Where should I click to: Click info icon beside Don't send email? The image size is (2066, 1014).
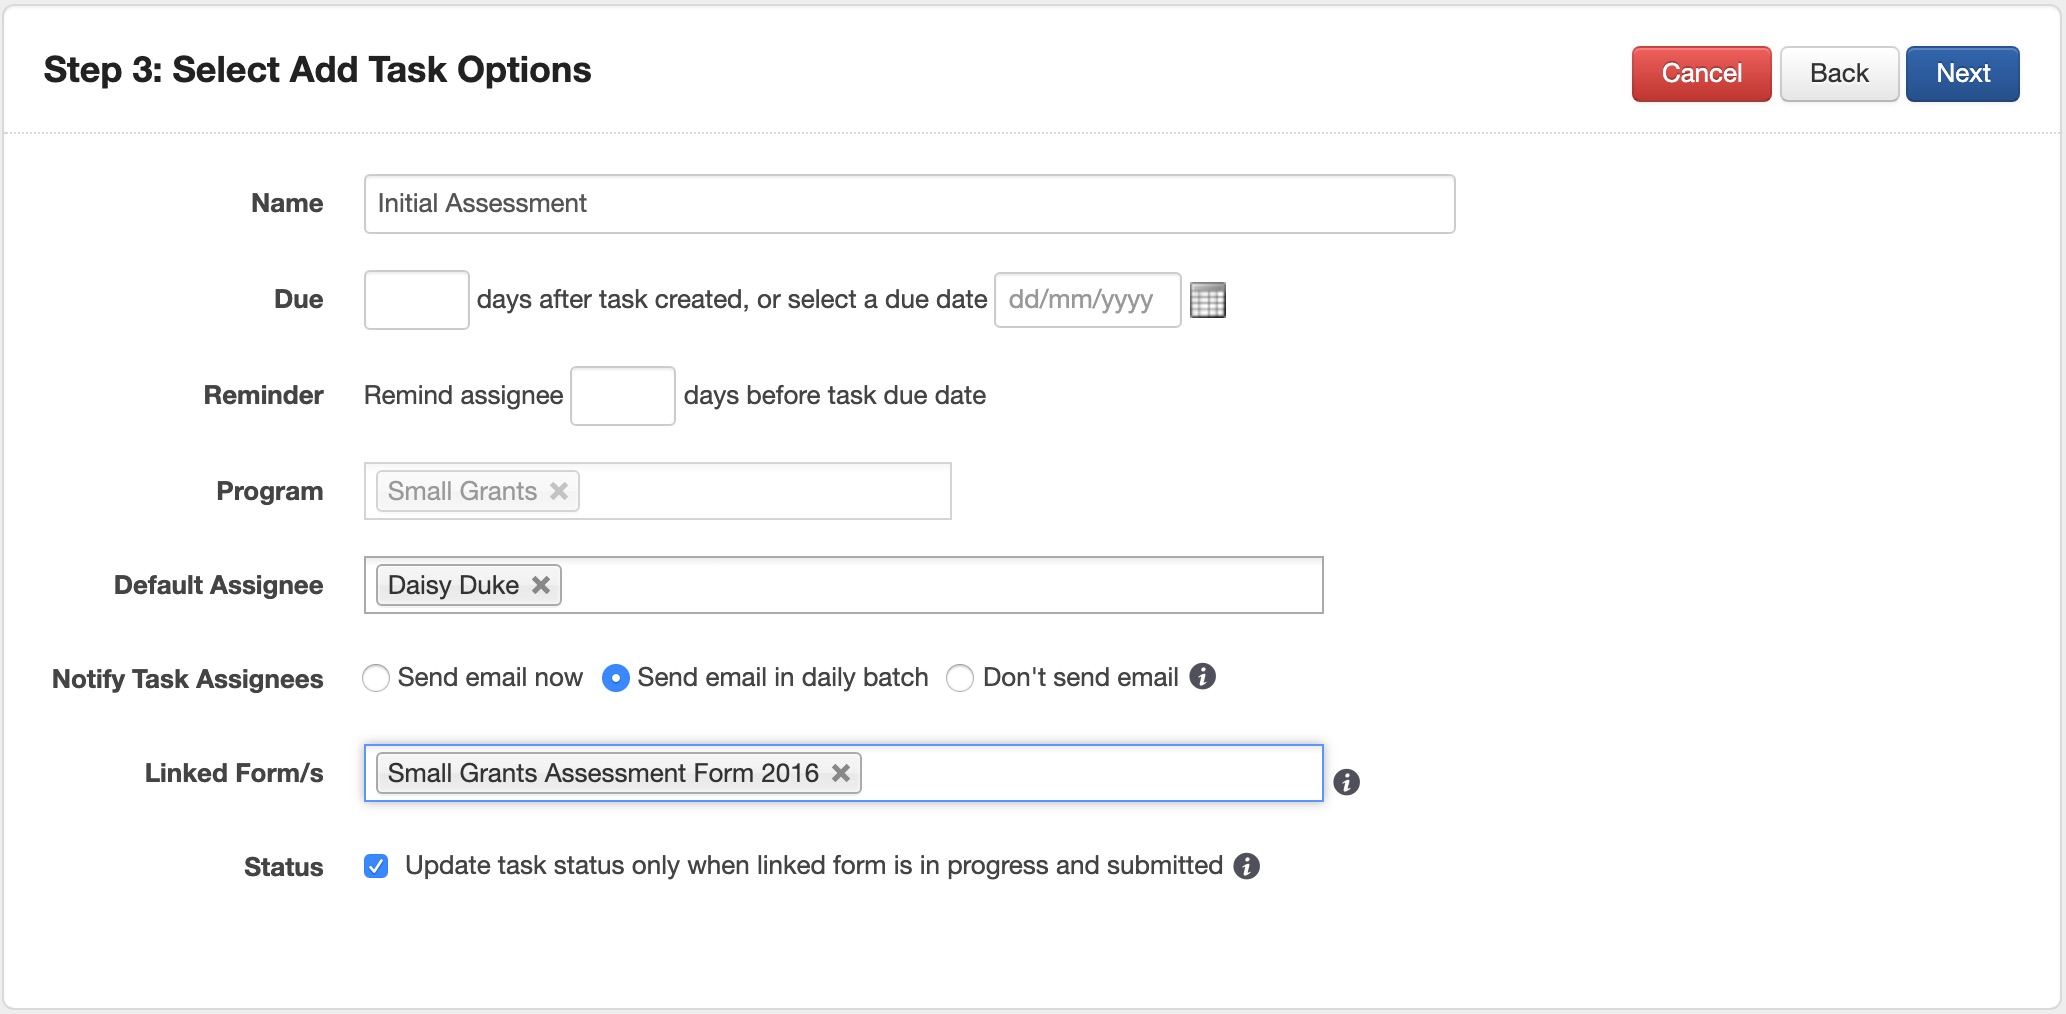[1202, 677]
